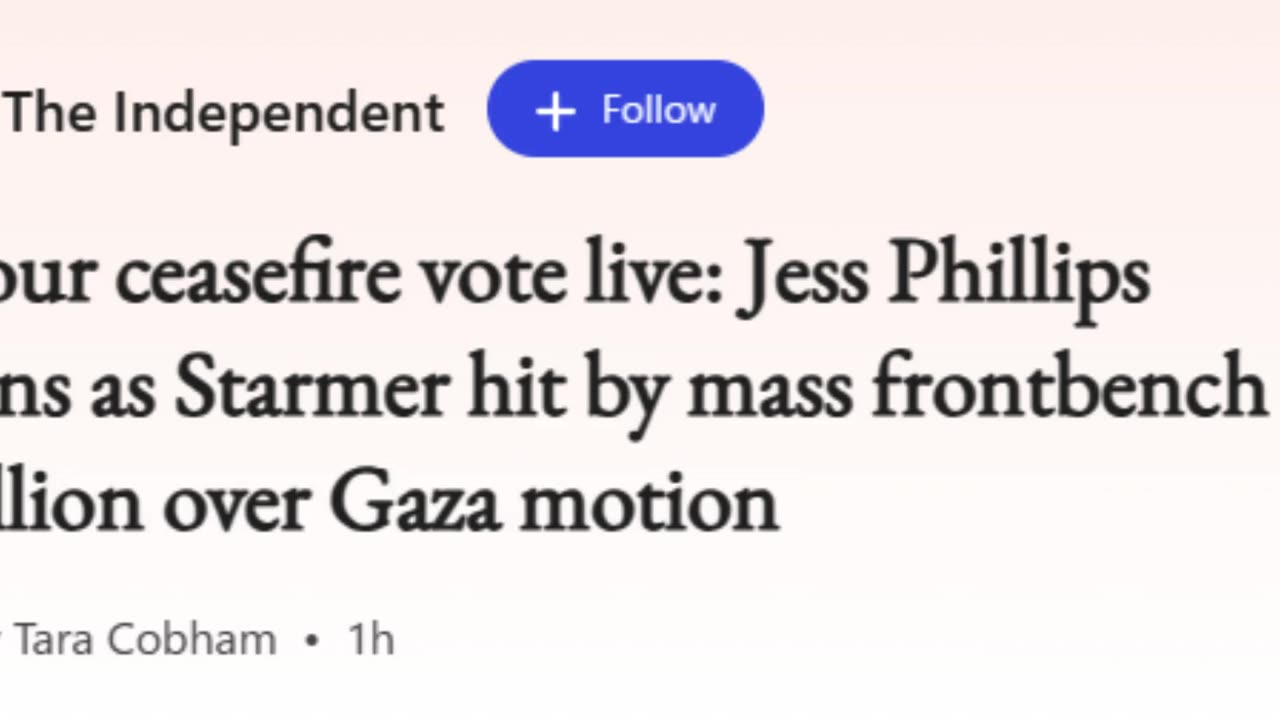The width and height of the screenshot is (1280, 720).
Task: Click the surname "Cobham" in byline
Action: [192, 639]
